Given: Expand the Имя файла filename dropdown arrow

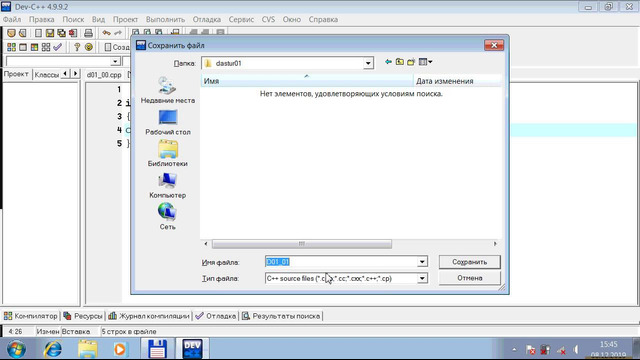Looking at the screenshot, I should (x=422, y=262).
